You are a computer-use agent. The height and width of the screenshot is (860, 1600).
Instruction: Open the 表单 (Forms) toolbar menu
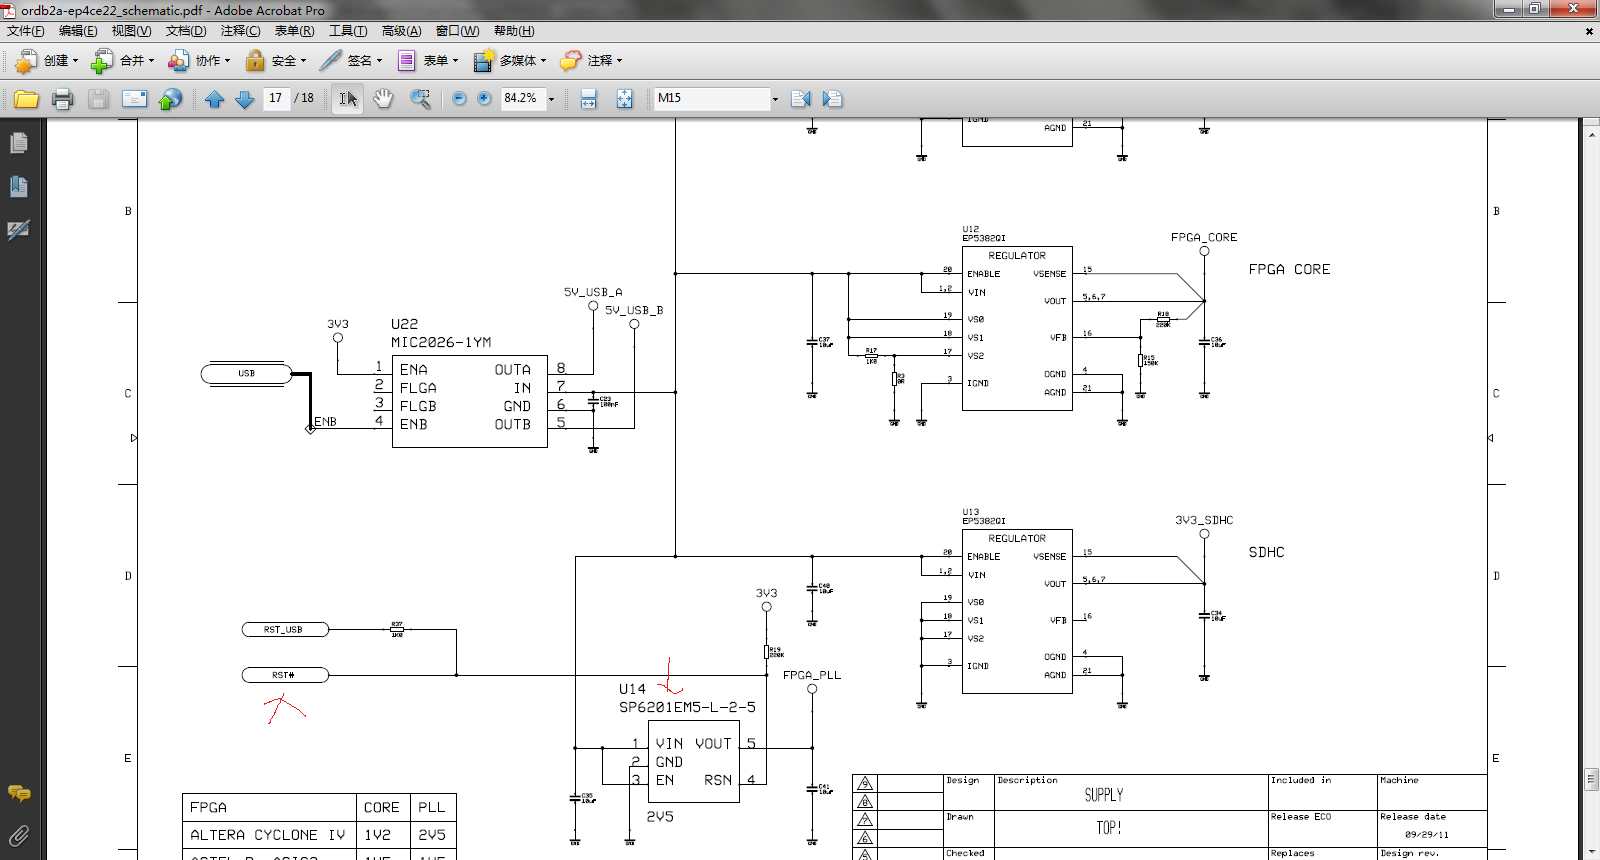click(x=427, y=61)
